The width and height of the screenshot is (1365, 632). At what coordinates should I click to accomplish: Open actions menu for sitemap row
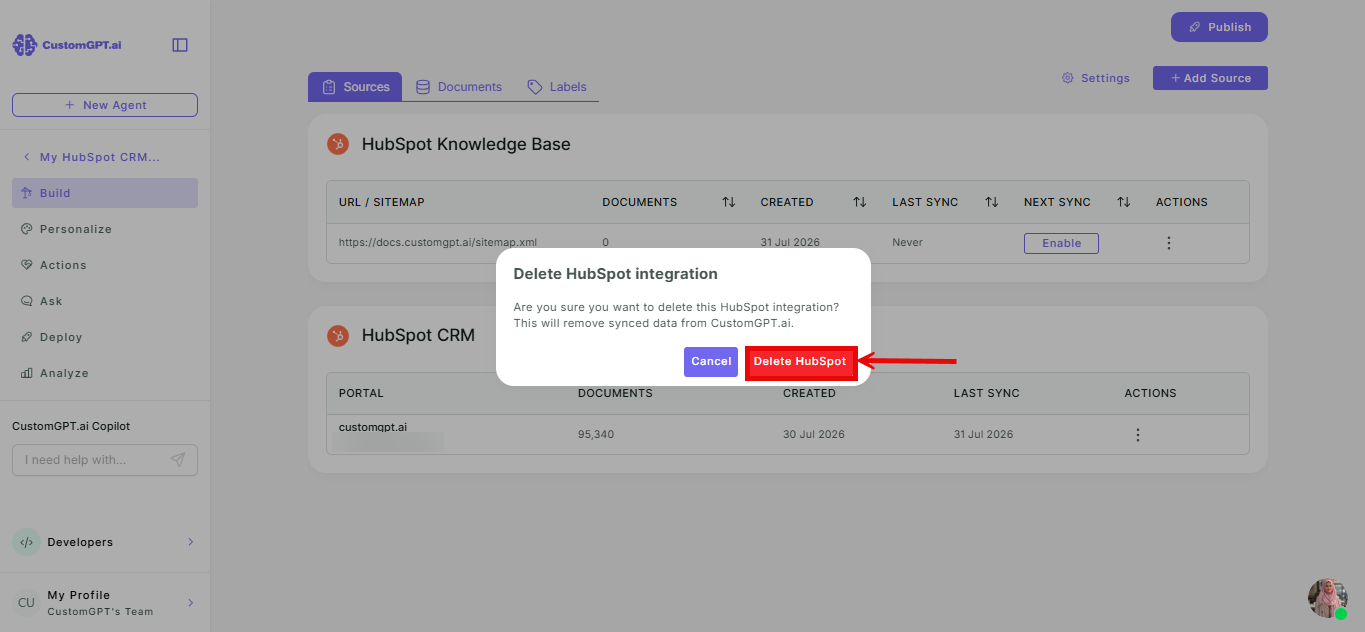click(1168, 243)
